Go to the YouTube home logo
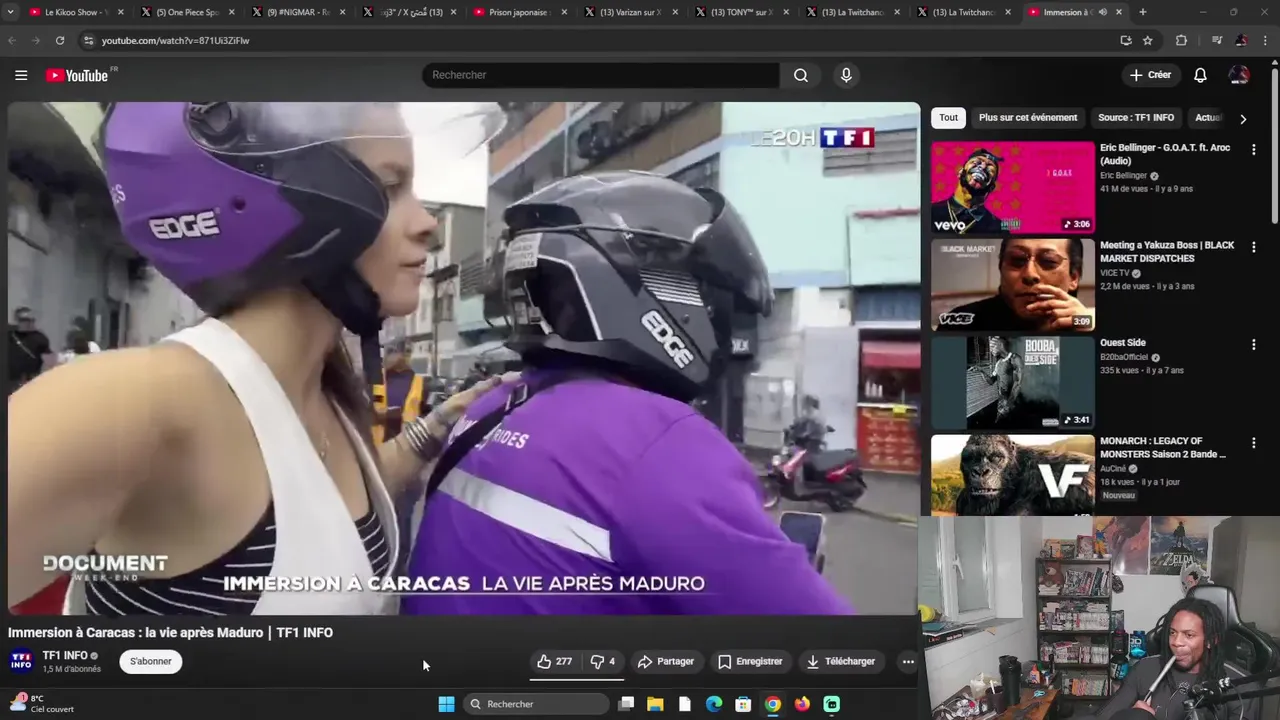 point(77,75)
